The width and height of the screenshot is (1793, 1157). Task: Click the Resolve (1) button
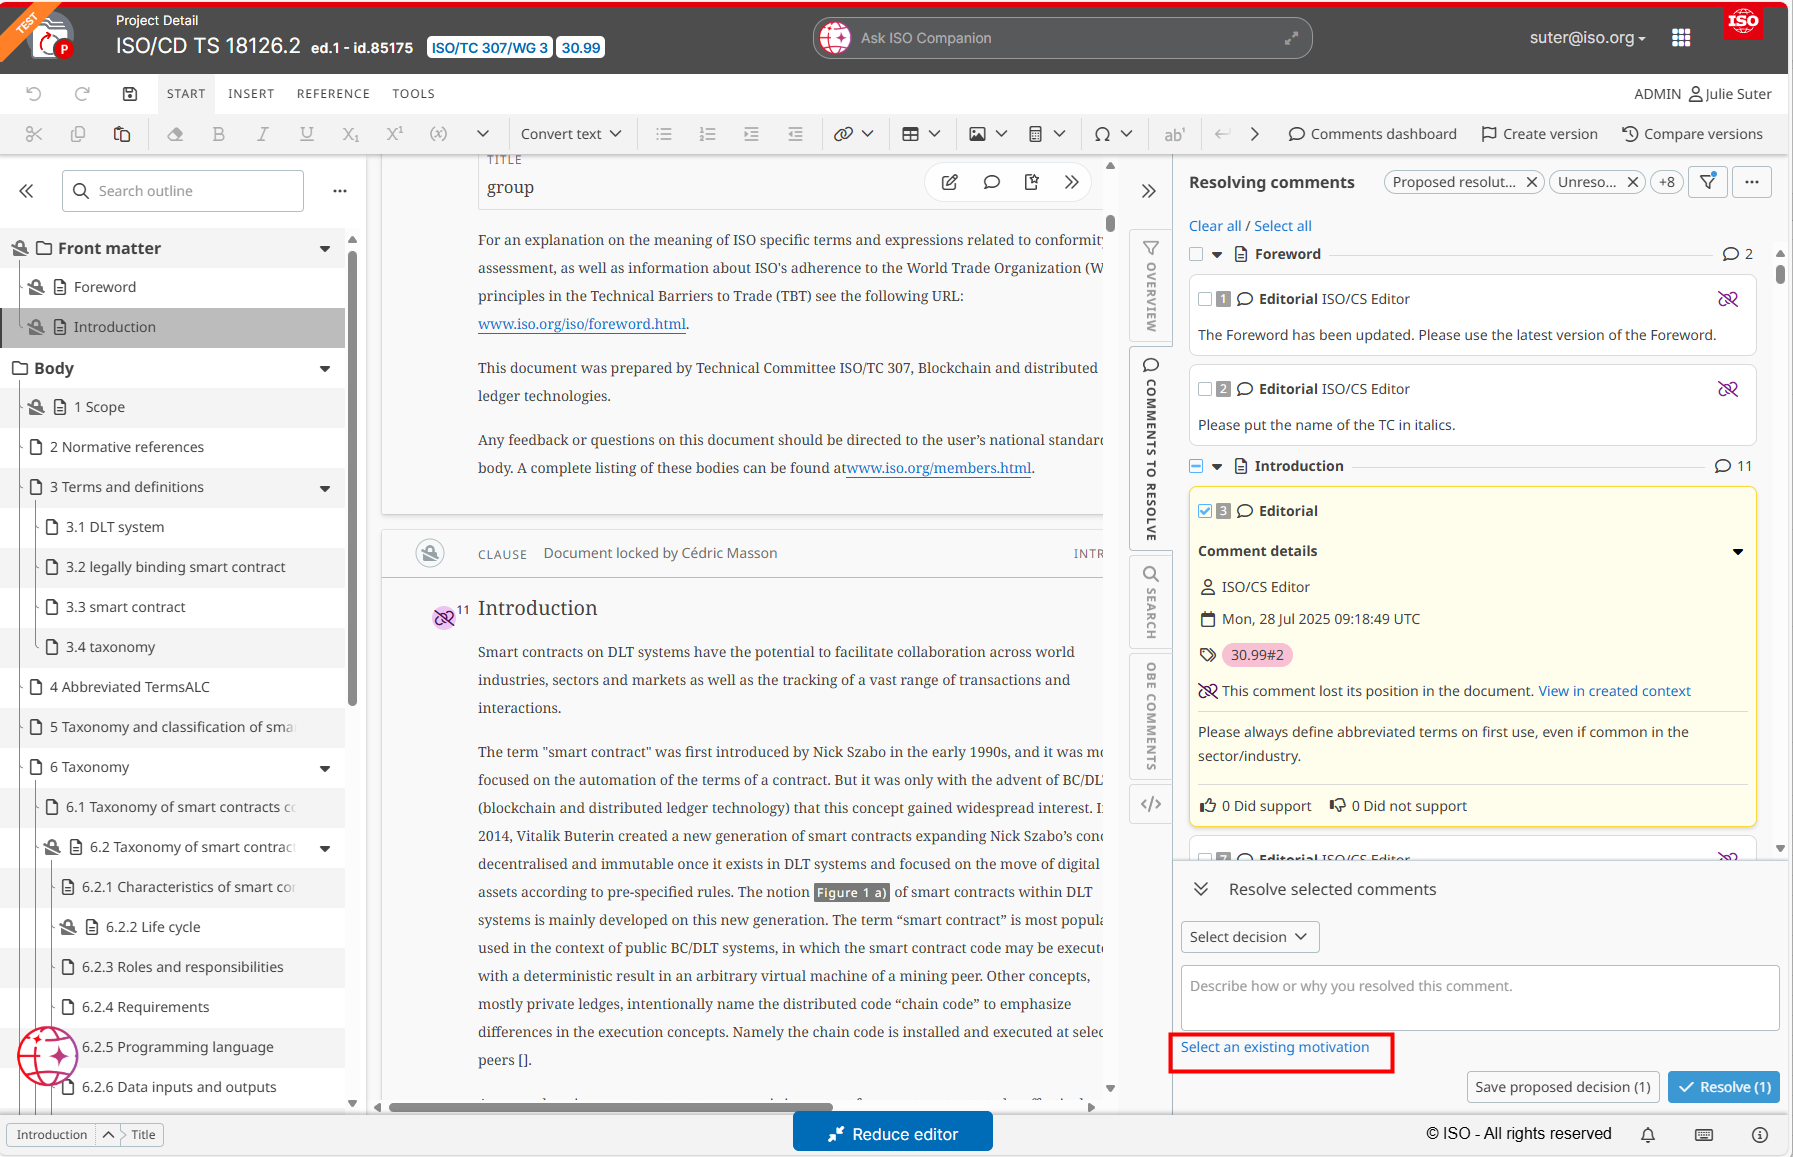[x=1723, y=1087]
